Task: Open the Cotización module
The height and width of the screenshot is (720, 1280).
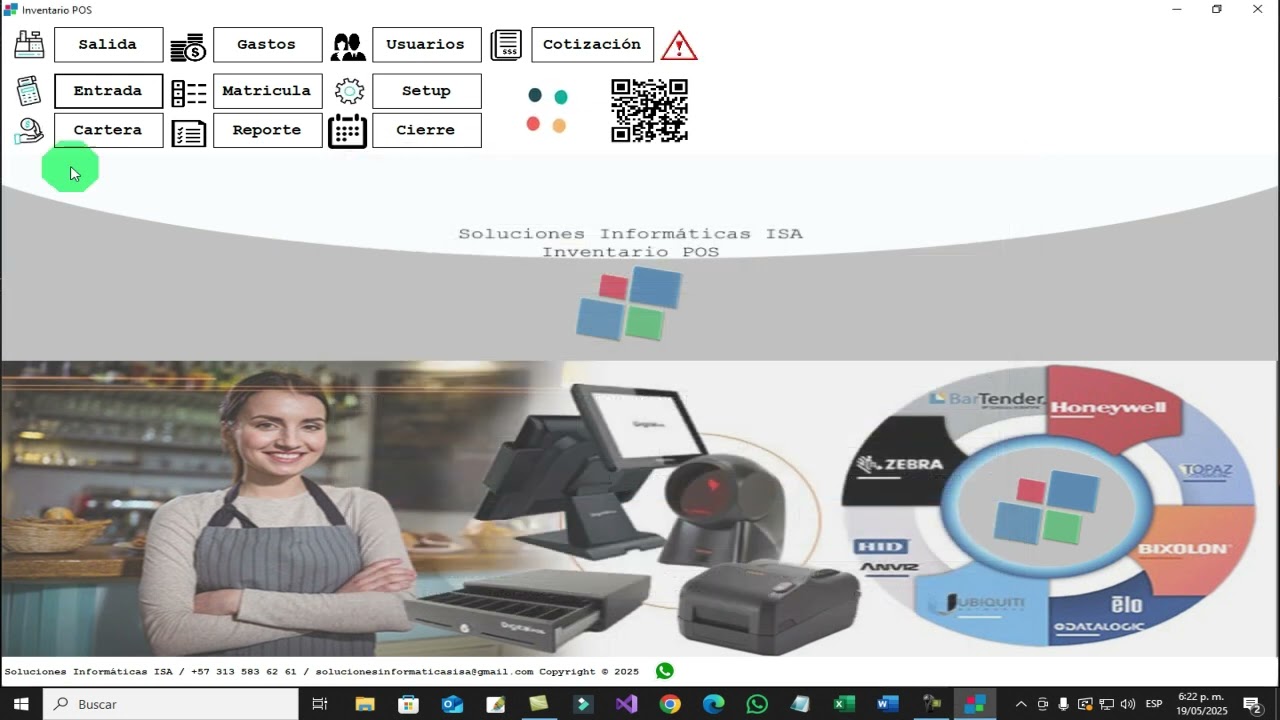Action: pyautogui.click(x=592, y=45)
